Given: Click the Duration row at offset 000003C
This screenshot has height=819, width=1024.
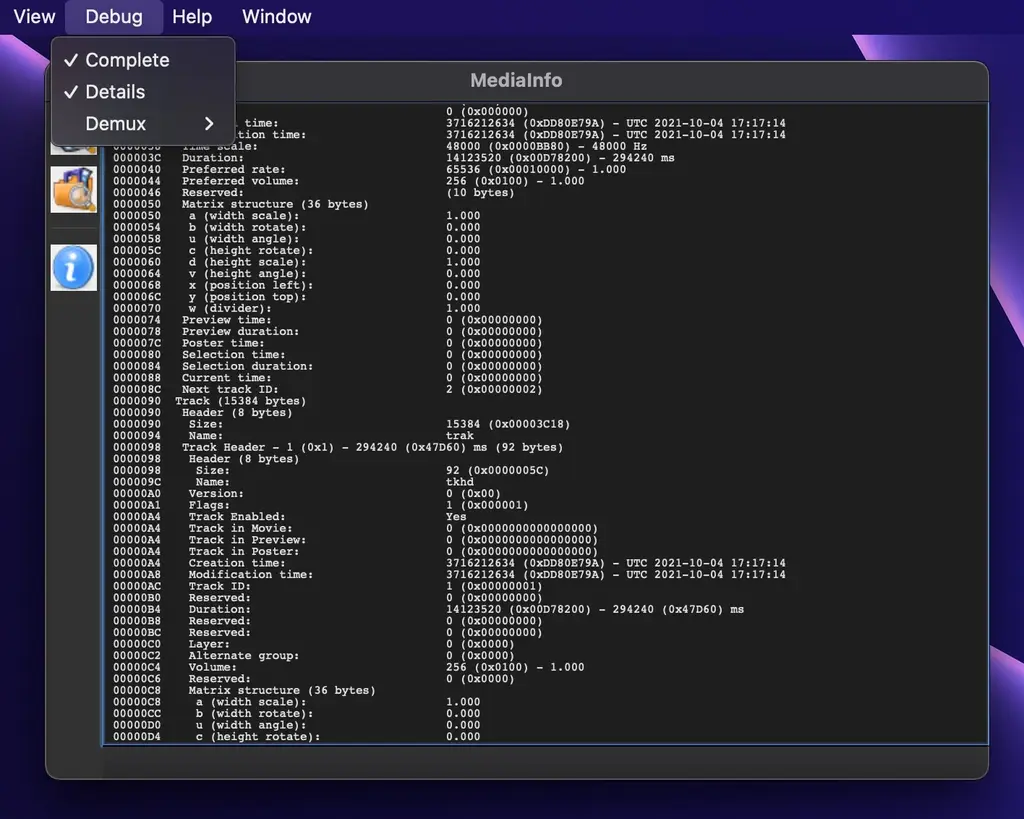Looking at the screenshot, I should pos(394,158).
